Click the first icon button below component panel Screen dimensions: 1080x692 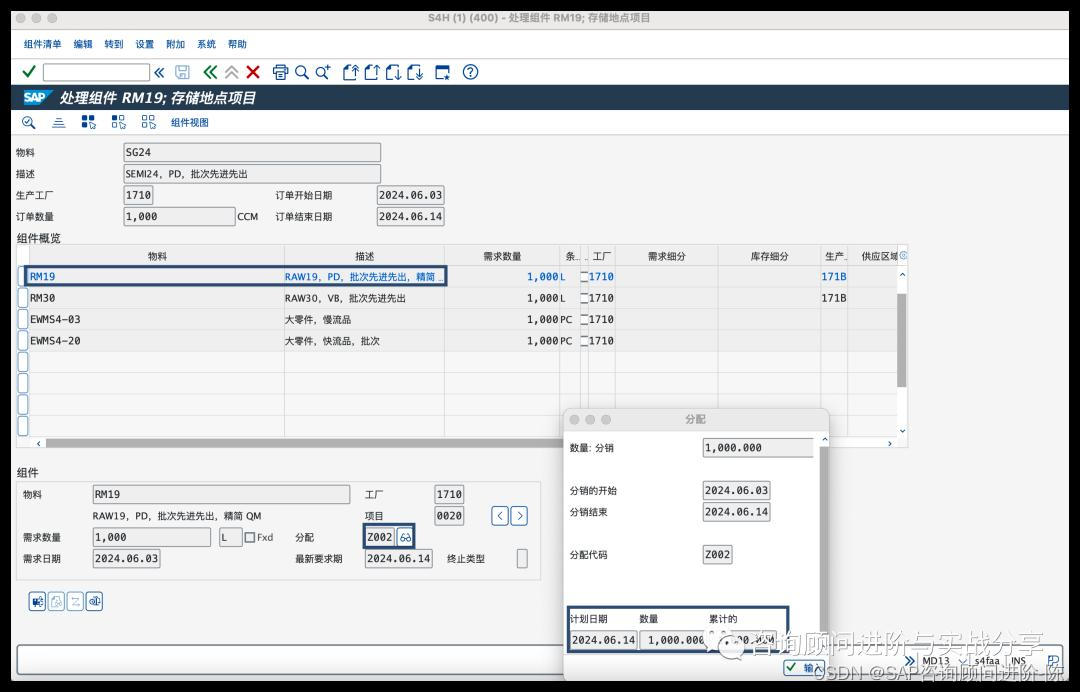click(x=37, y=601)
